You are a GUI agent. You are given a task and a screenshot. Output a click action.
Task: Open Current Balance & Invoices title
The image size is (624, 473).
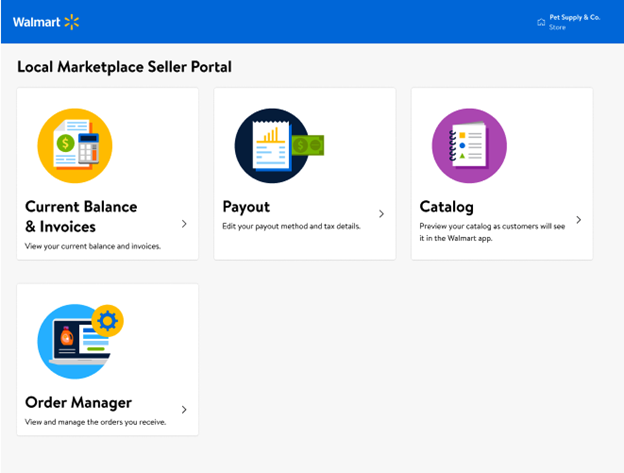pos(81,217)
